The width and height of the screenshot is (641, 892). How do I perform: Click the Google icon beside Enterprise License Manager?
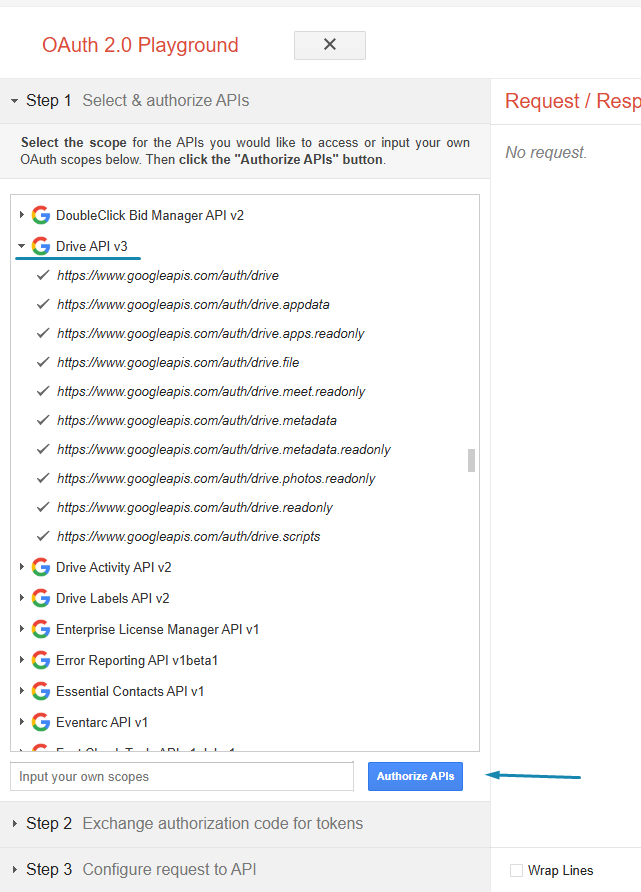[41, 629]
